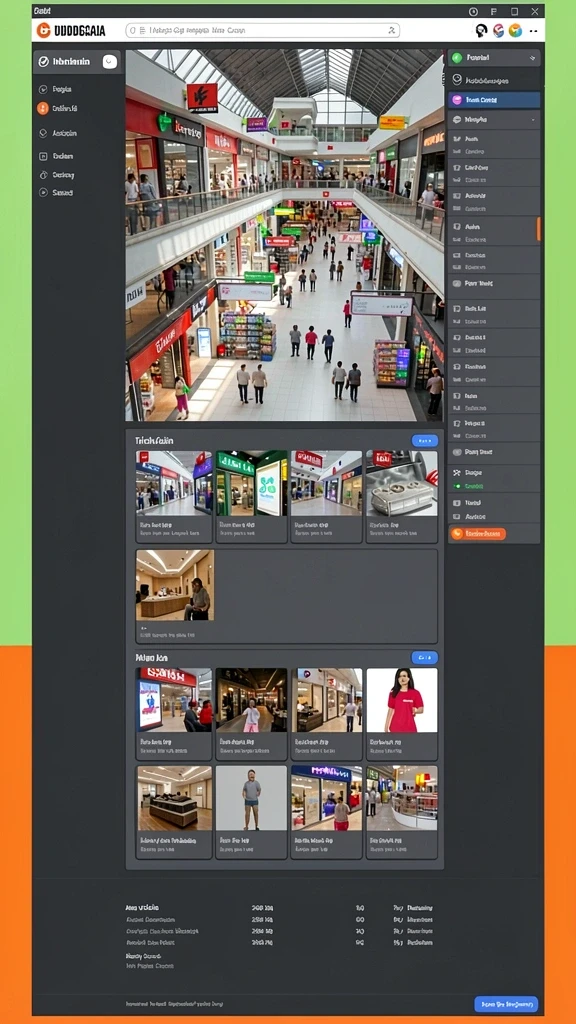Click the check-circle icon in the left sidebar header
Image resolution: width=576 pixels, height=1024 pixels.
tap(44, 61)
